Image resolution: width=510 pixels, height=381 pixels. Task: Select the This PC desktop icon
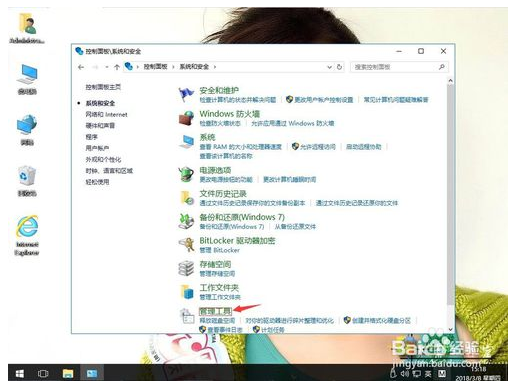[x=27, y=79]
